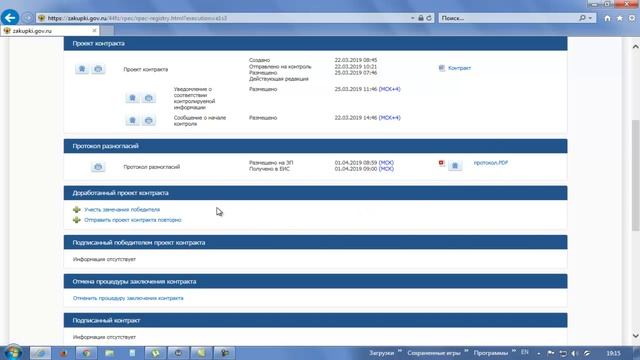This screenshot has height=360, width=640.
Task: Click (МСК+4) link after 25.03.2019 11:46
Action: [x=390, y=89]
